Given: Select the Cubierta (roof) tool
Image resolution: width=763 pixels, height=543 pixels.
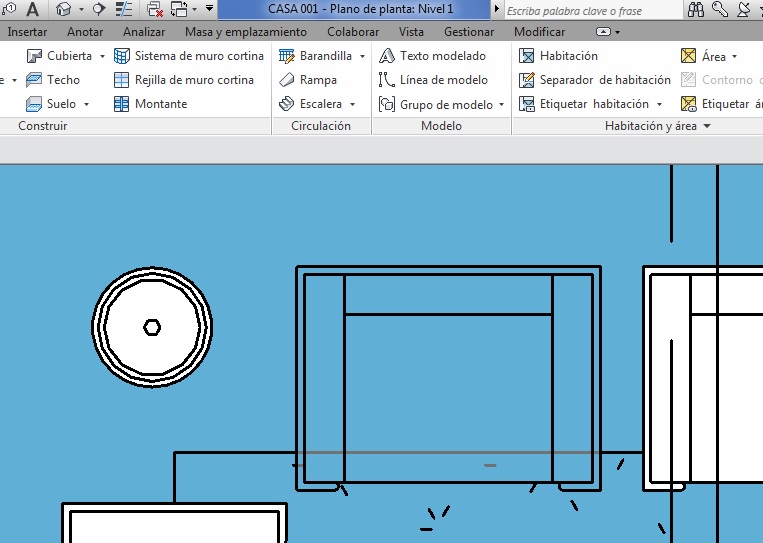Looking at the screenshot, I should pyautogui.click(x=60, y=56).
